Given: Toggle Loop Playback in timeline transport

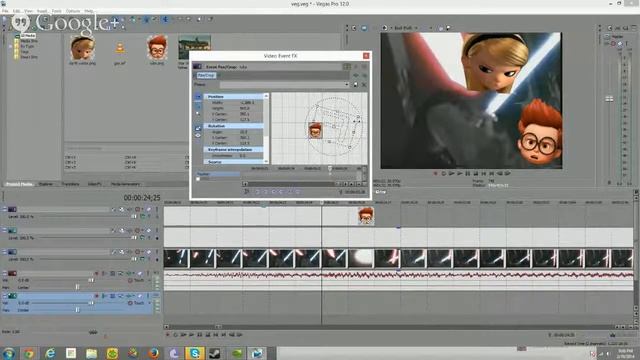Looking at the screenshot, I should 176,335.
